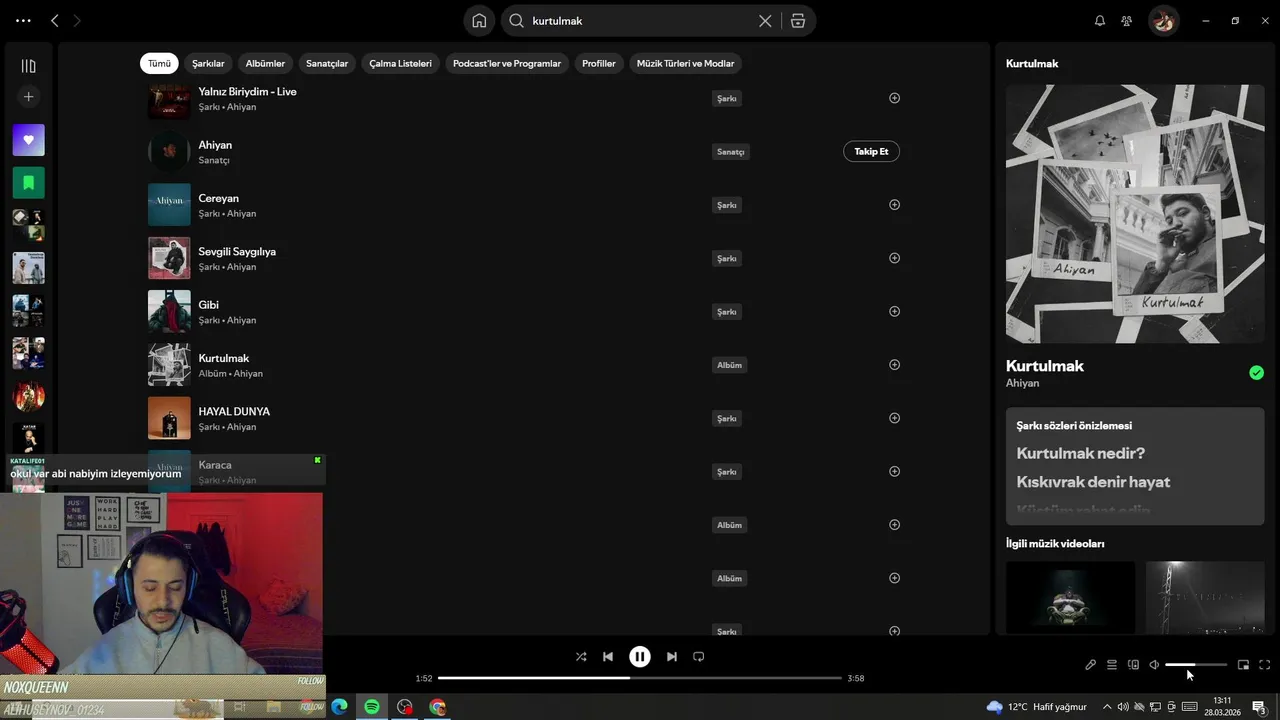Skip to the next track
This screenshot has width=1280, height=720.
click(672, 657)
